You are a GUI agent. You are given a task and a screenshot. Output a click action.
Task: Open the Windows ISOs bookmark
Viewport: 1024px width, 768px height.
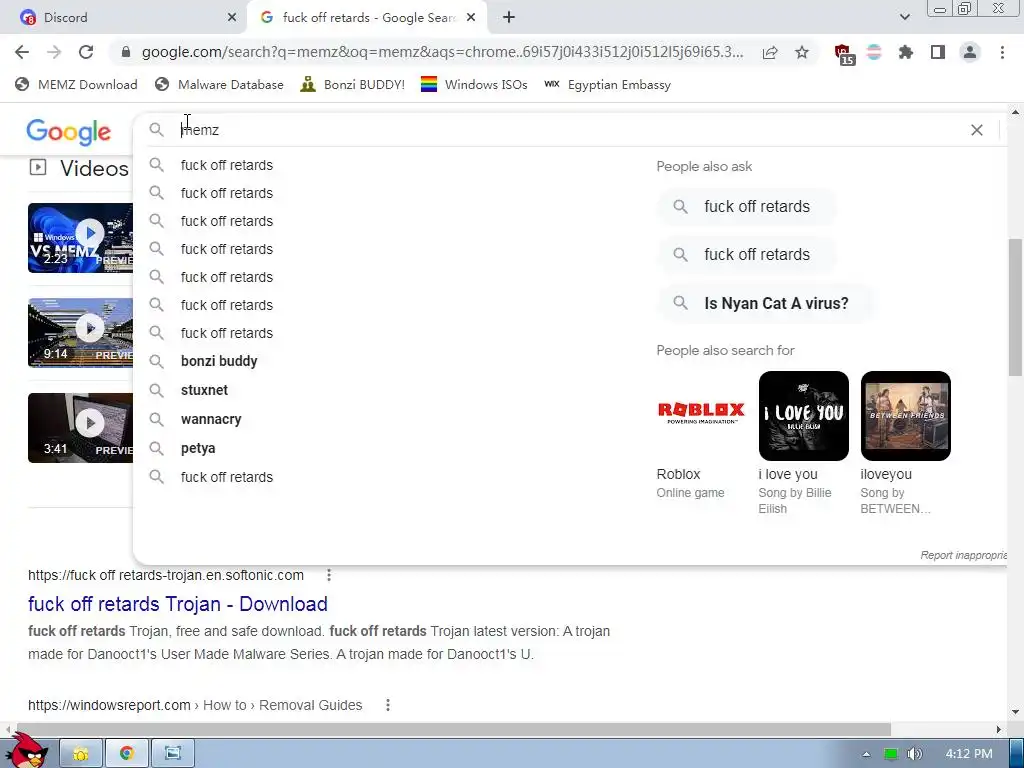[x=474, y=84]
